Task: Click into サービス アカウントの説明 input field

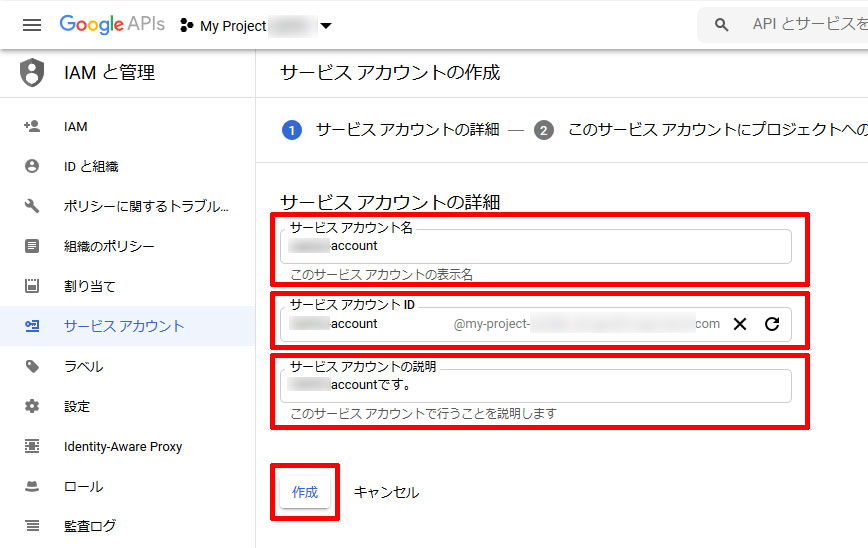Action: [x=535, y=386]
